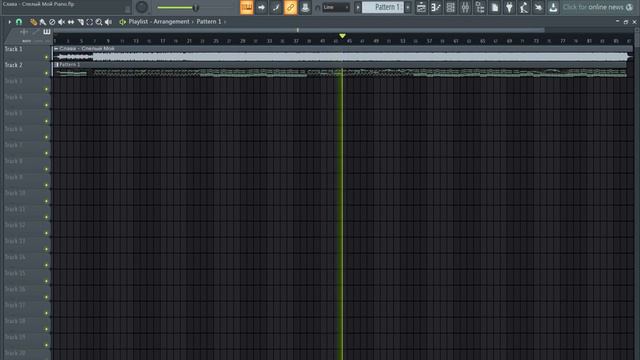Screen dimensions: 640x360
Task: Click the arrow left of Pattern 1 selector
Action: 358,7
